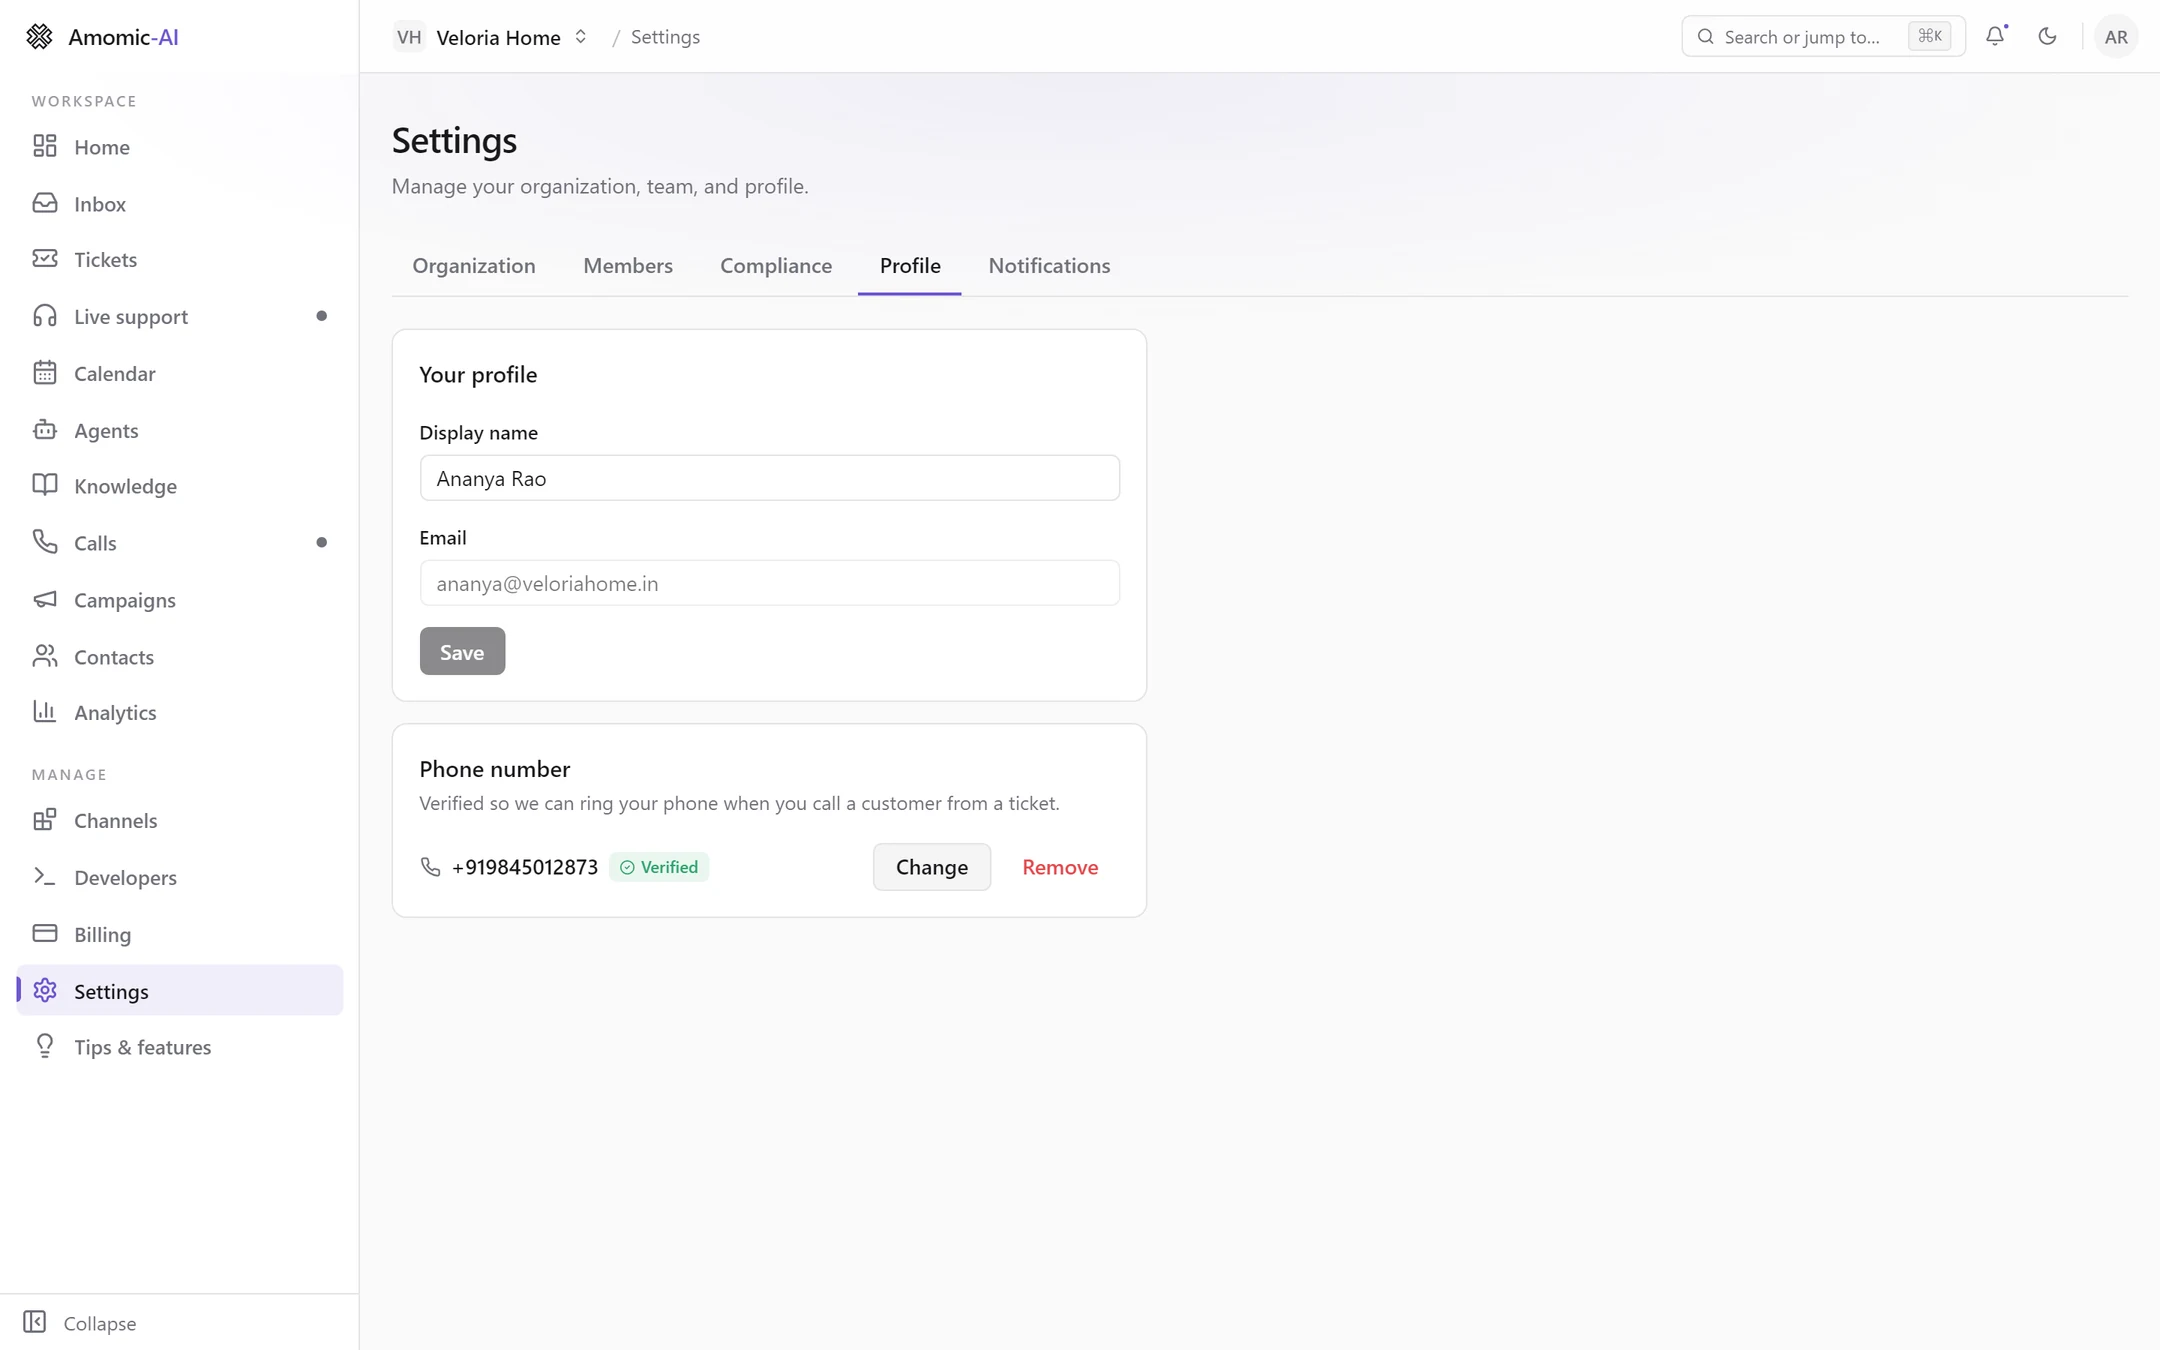
Task: Click Remove to delete phone number
Action: tap(1060, 867)
